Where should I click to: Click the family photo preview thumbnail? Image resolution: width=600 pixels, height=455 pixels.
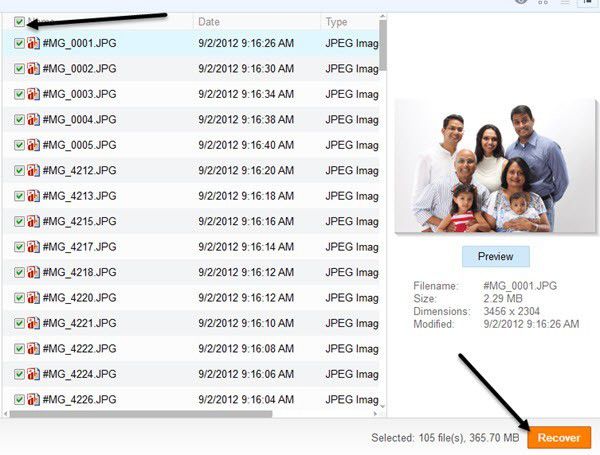pyautogui.click(x=495, y=166)
